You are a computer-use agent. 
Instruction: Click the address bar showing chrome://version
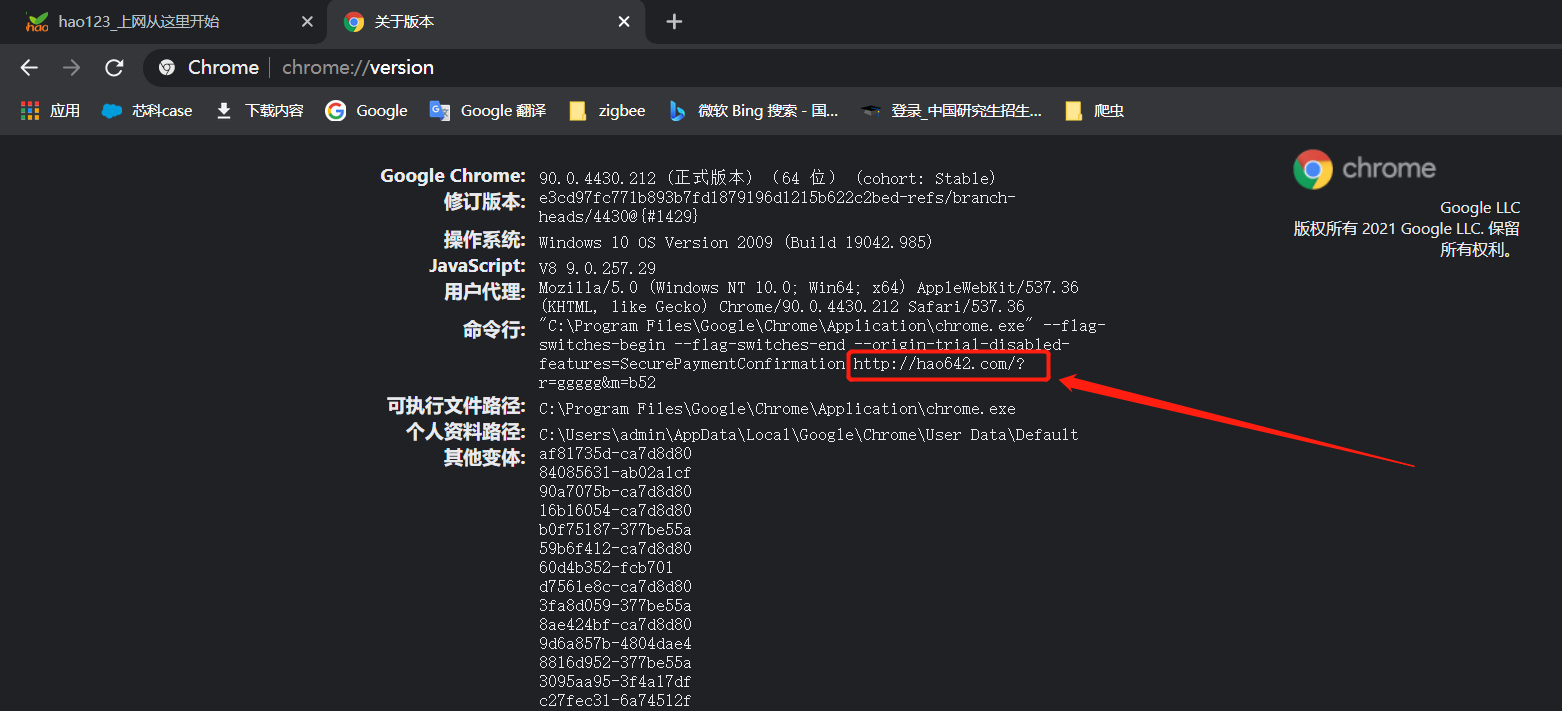pos(850,67)
